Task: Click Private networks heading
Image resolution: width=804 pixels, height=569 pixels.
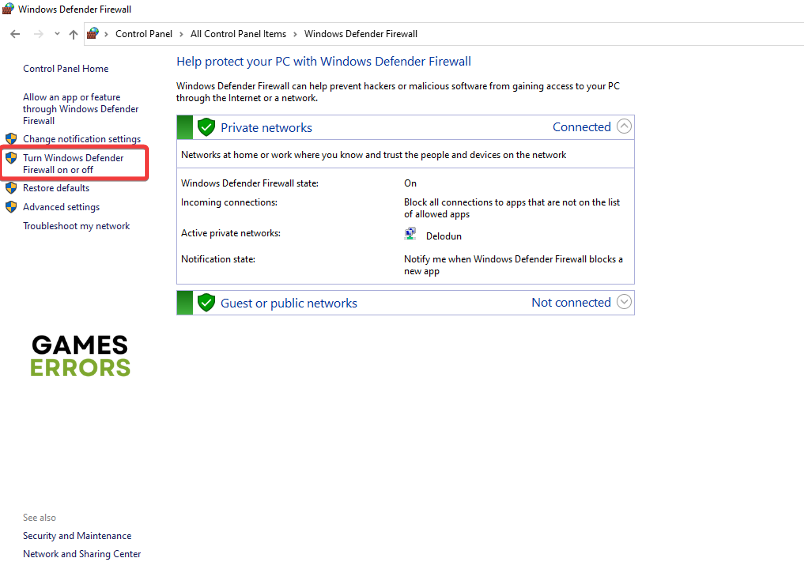Action: click(266, 128)
